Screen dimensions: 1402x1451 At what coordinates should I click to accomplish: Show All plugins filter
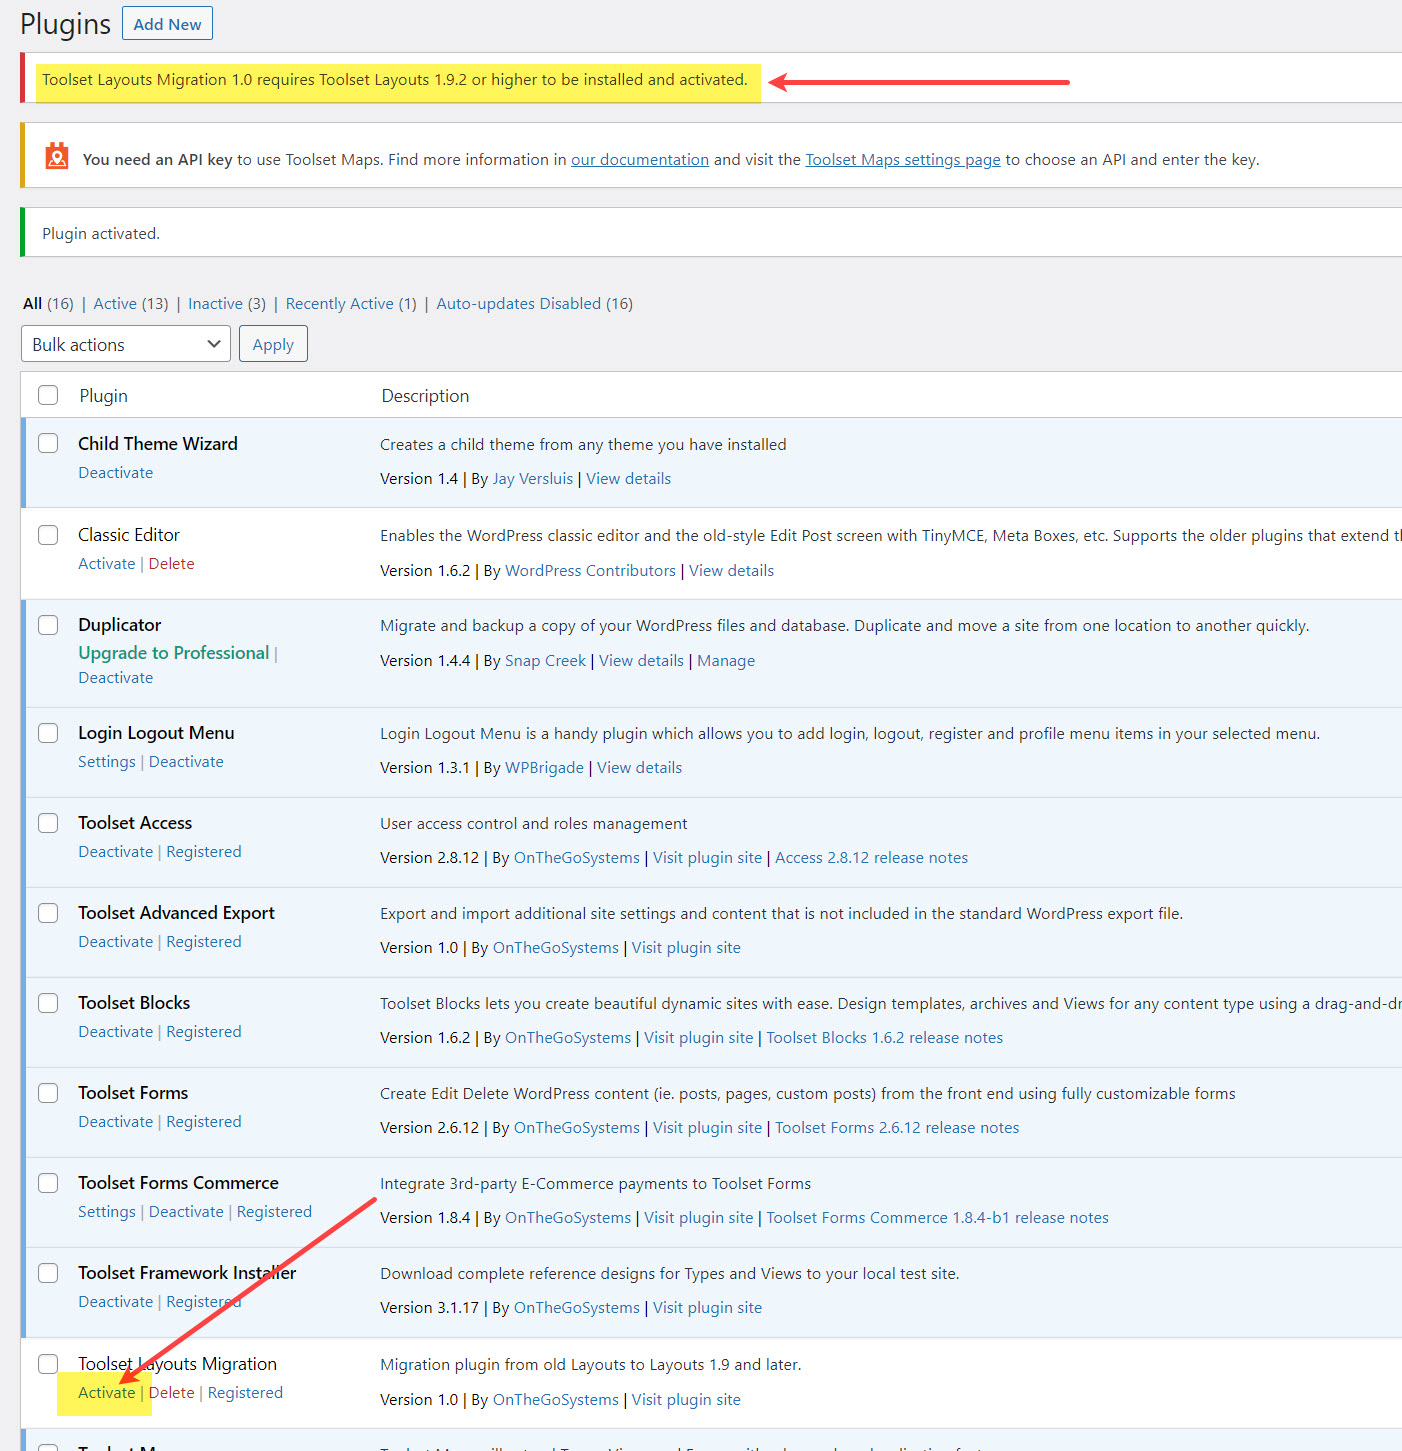click(x=33, y=304)
